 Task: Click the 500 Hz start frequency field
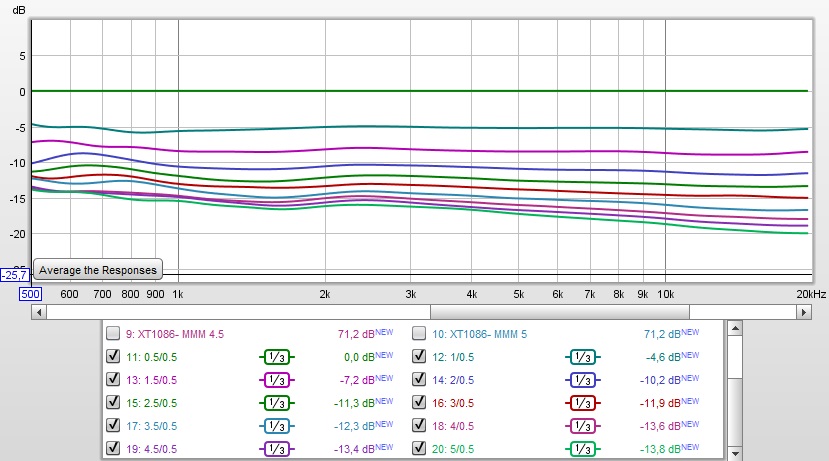click(x=30, y=294)
